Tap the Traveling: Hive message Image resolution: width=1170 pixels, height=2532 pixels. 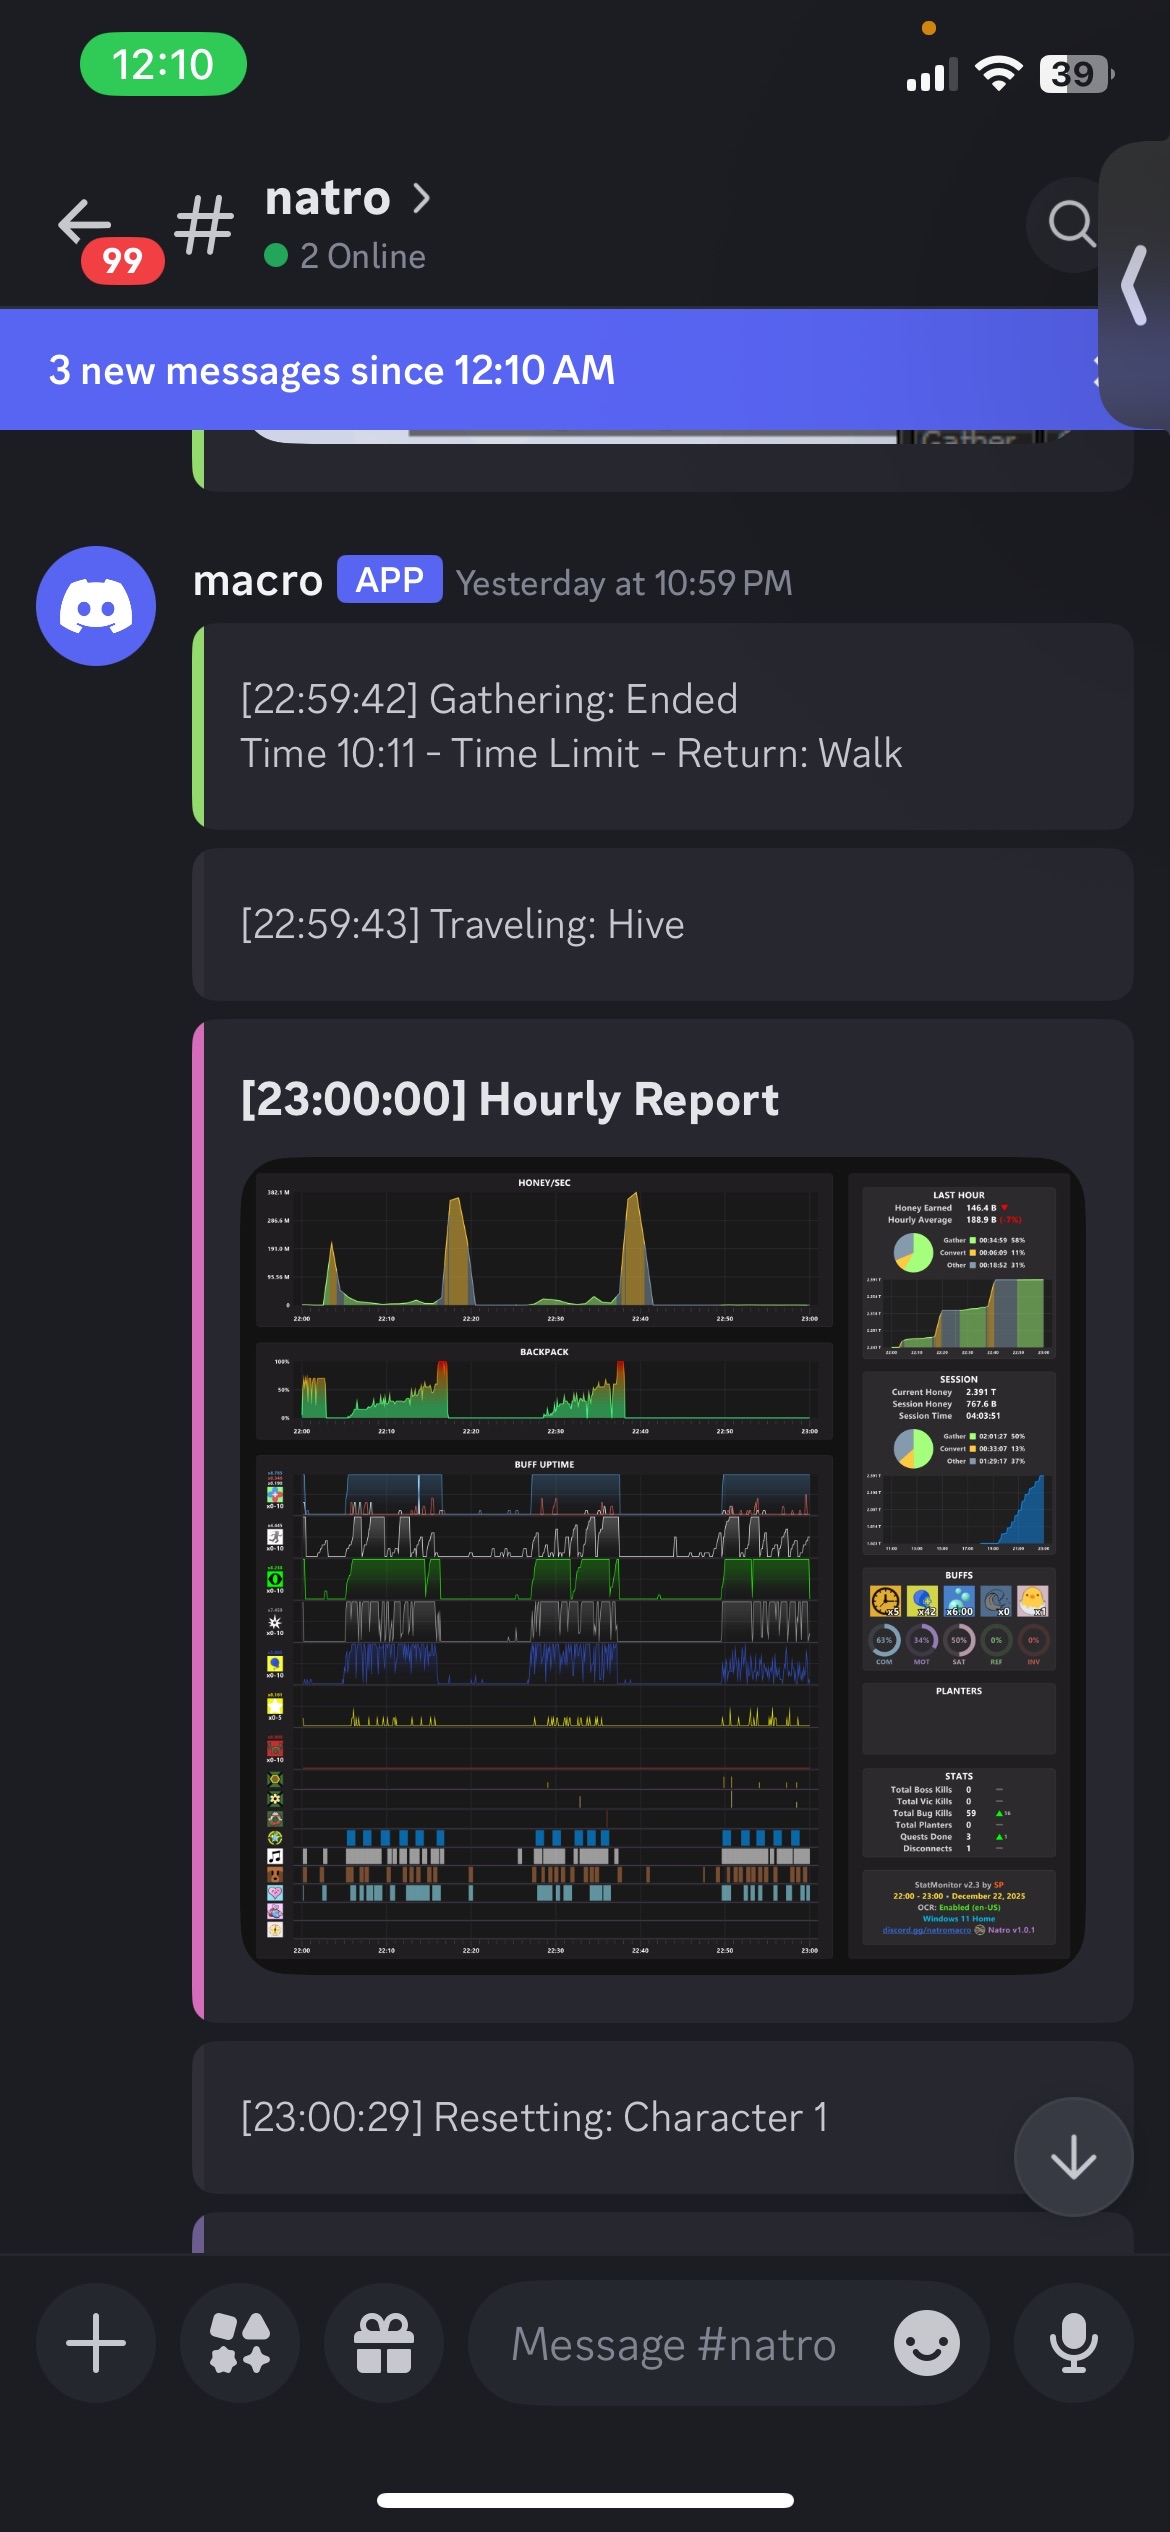pyautogui.click(x=663, y=925)
